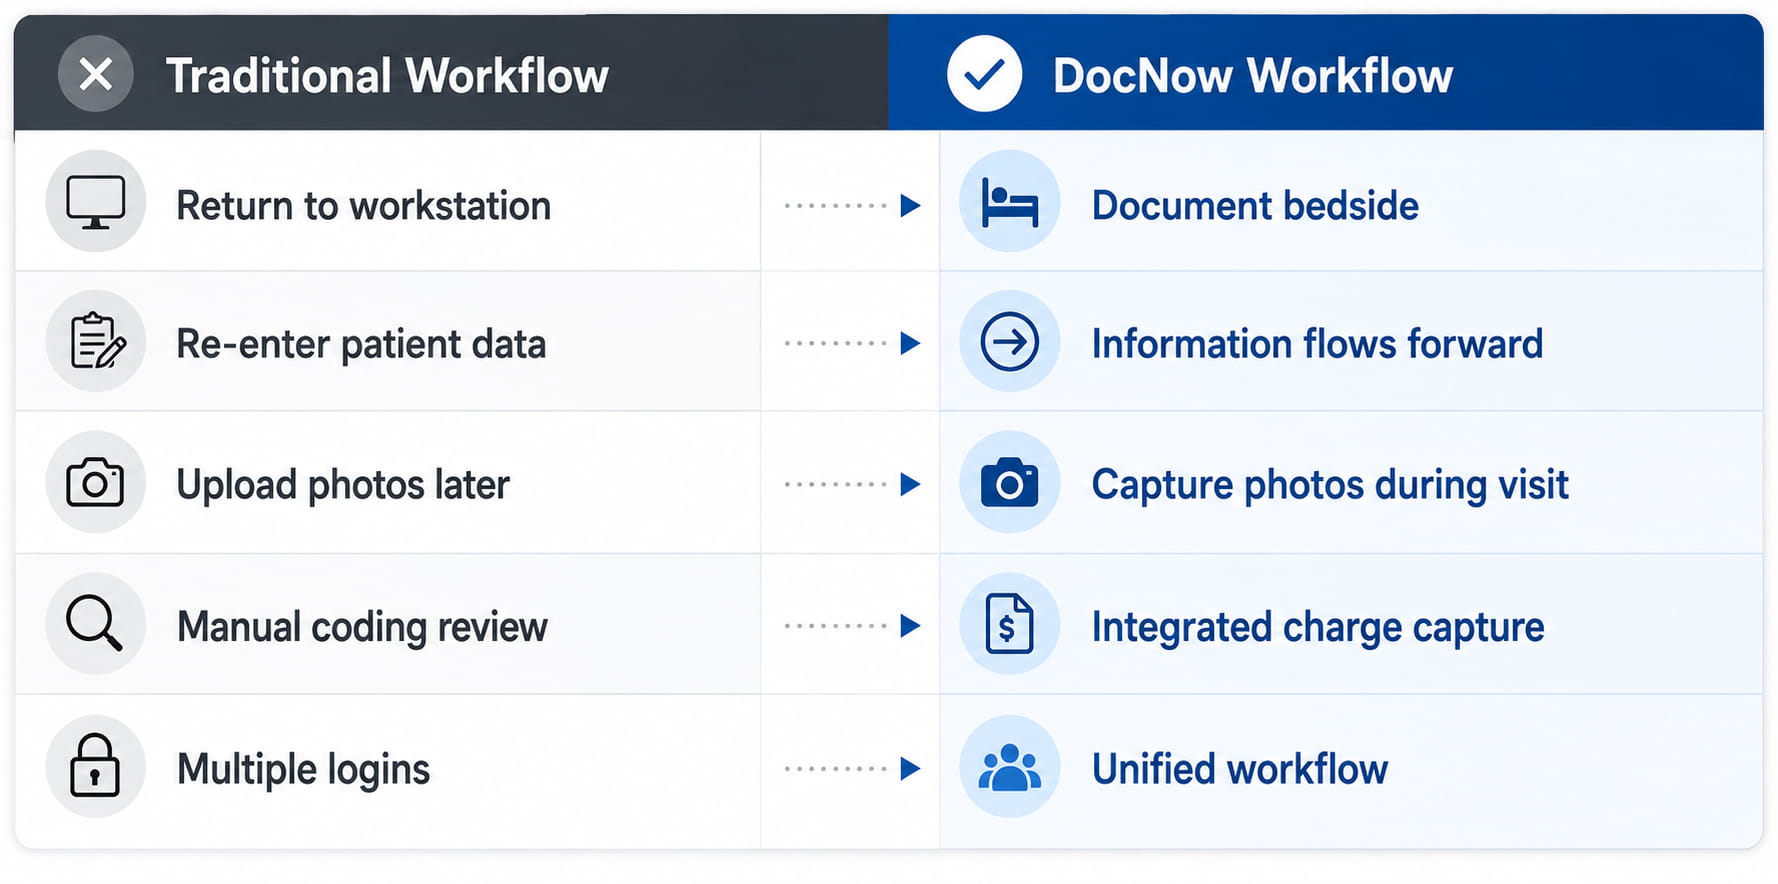Click the circled arrow icon for Information flows forward

point(1009,342)
